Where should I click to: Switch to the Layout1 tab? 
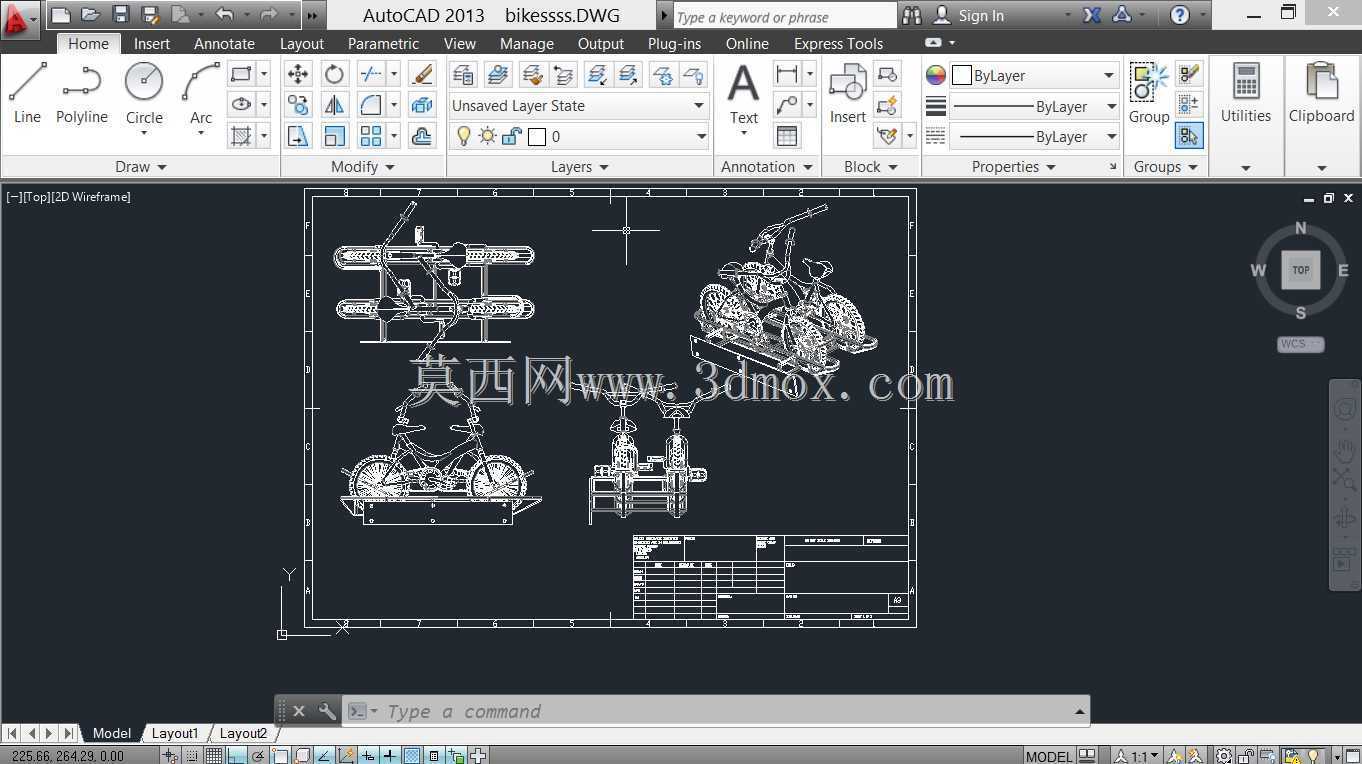click(175, 733)
